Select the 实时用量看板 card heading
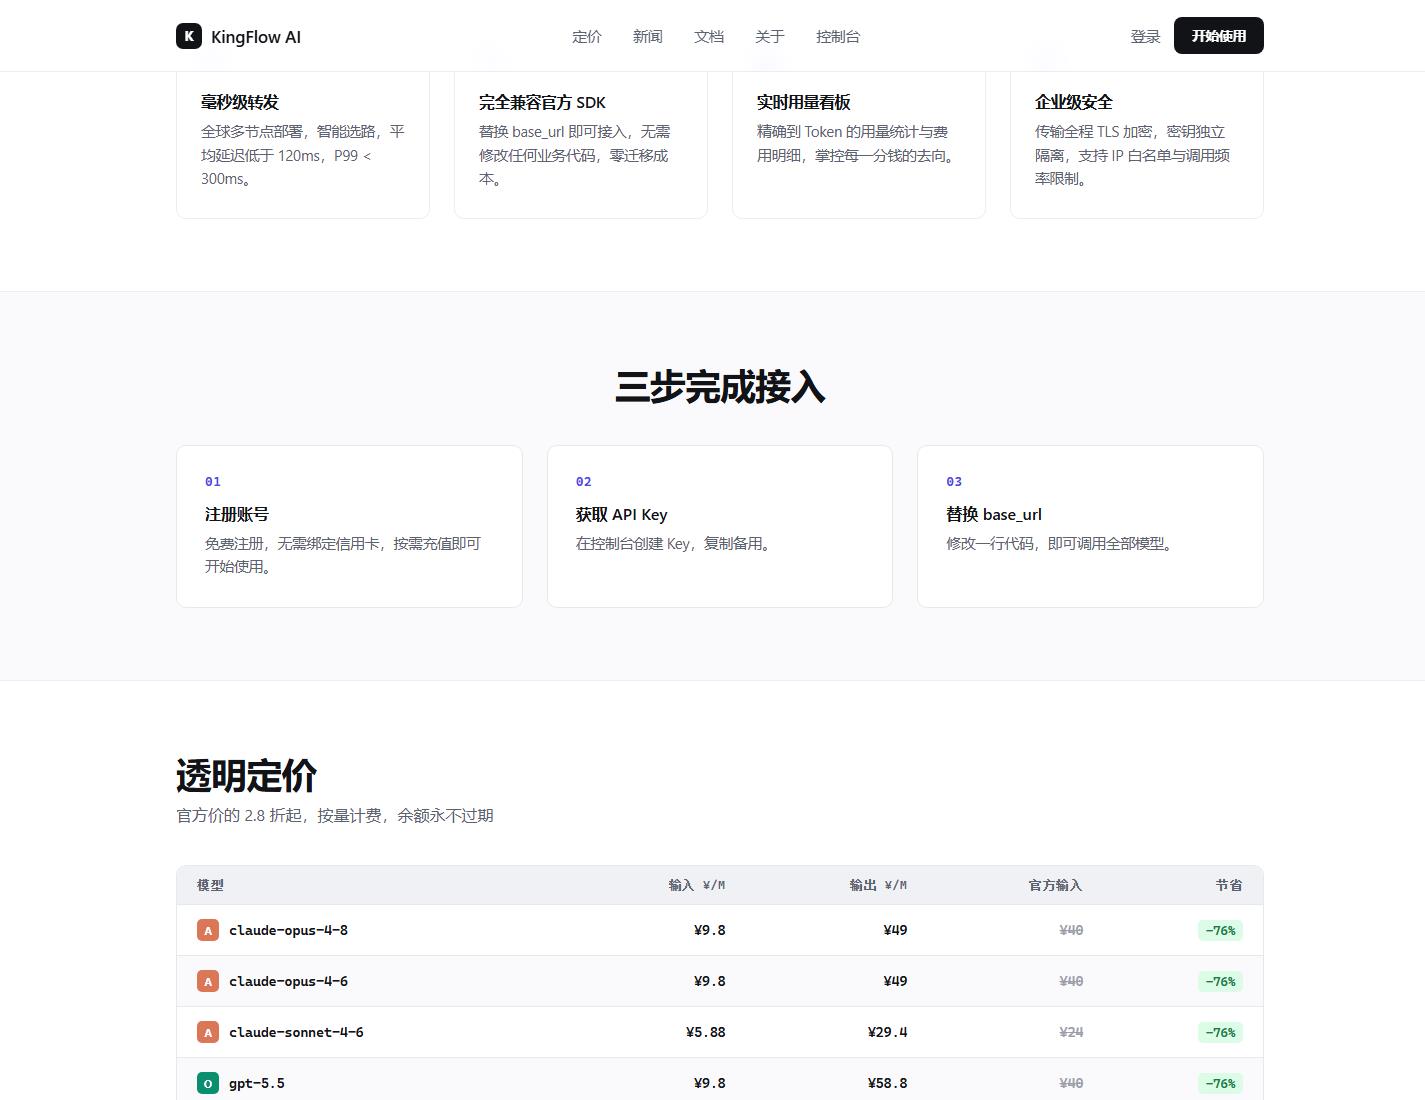 (x=804, y=102)
